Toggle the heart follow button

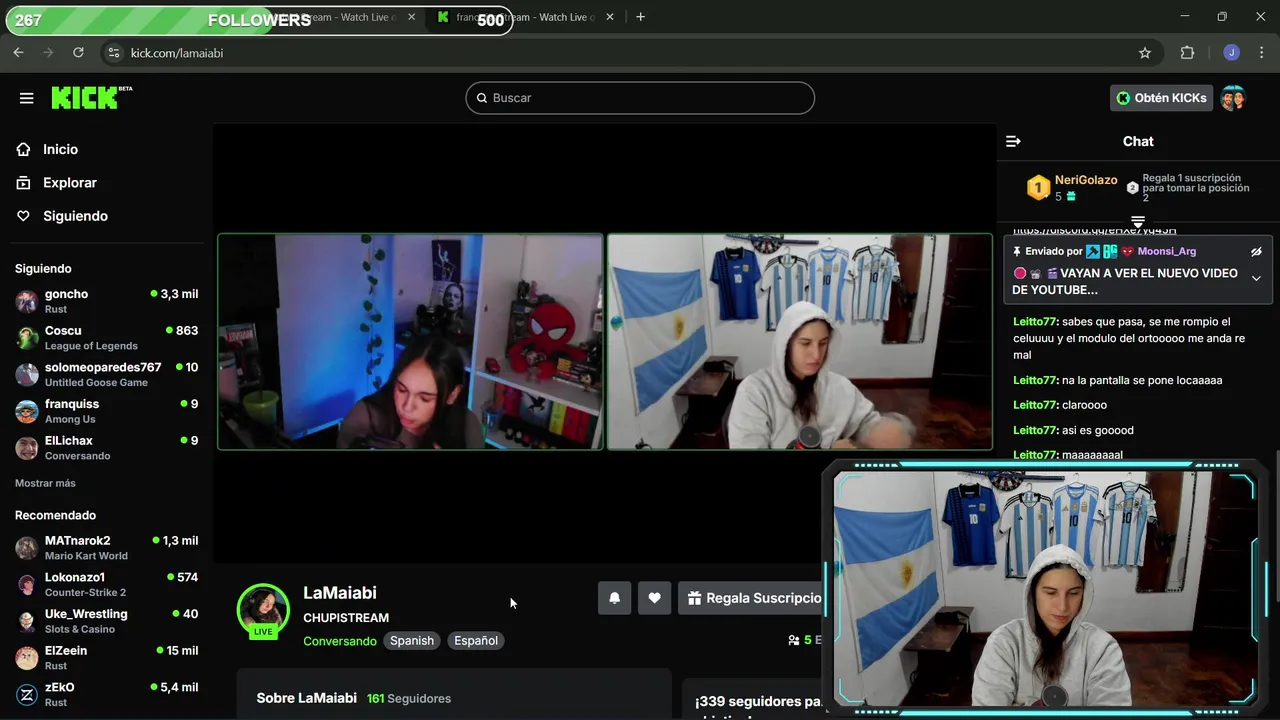pyautogui.click(x=654, y=598)
